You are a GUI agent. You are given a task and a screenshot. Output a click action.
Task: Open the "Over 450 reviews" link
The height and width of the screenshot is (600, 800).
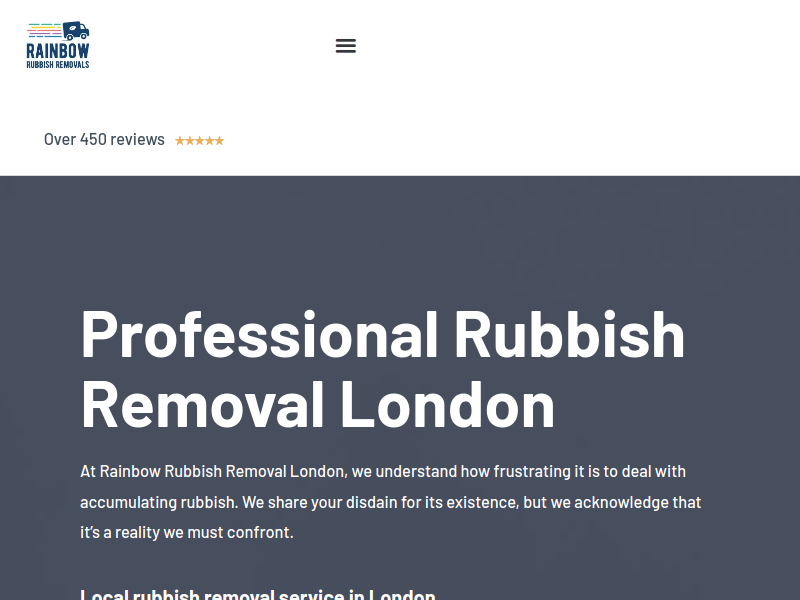tap(104, 139)
